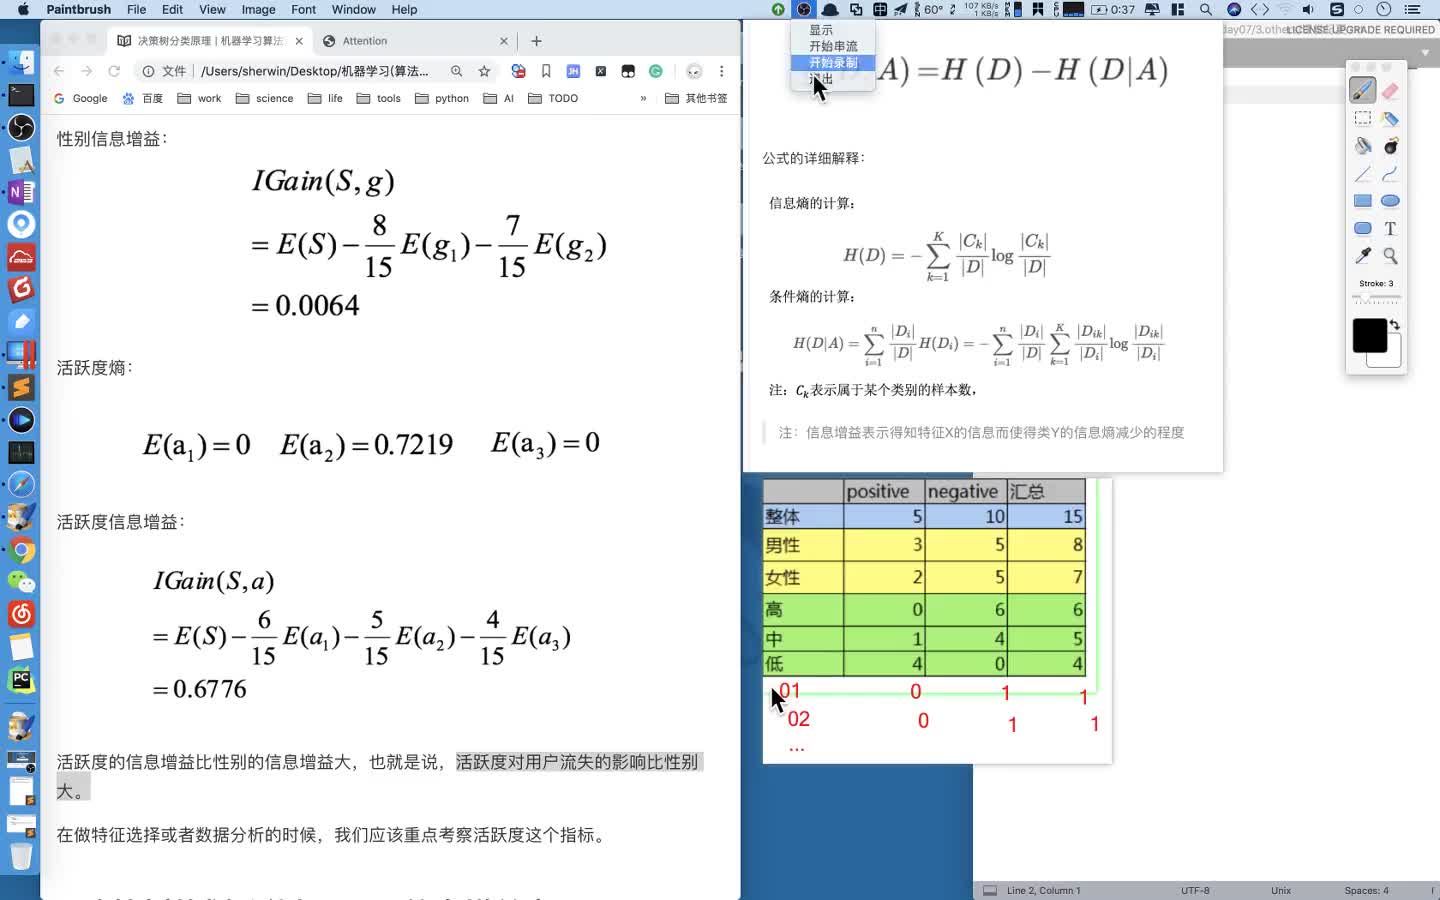Select the Airbrush spray can tool
The width and height of the screenshot is (1440, 900).
(1390, 118)
